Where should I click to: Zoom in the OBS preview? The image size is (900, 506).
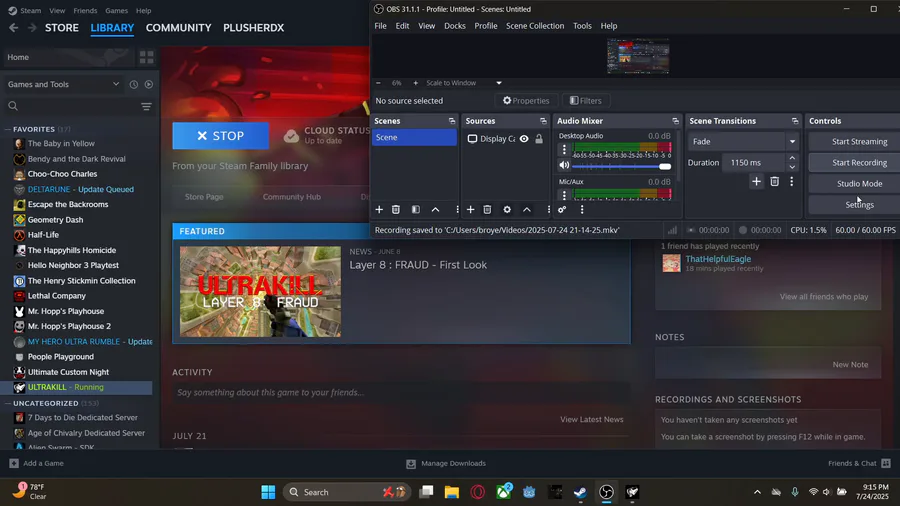(x=416, y=83)
